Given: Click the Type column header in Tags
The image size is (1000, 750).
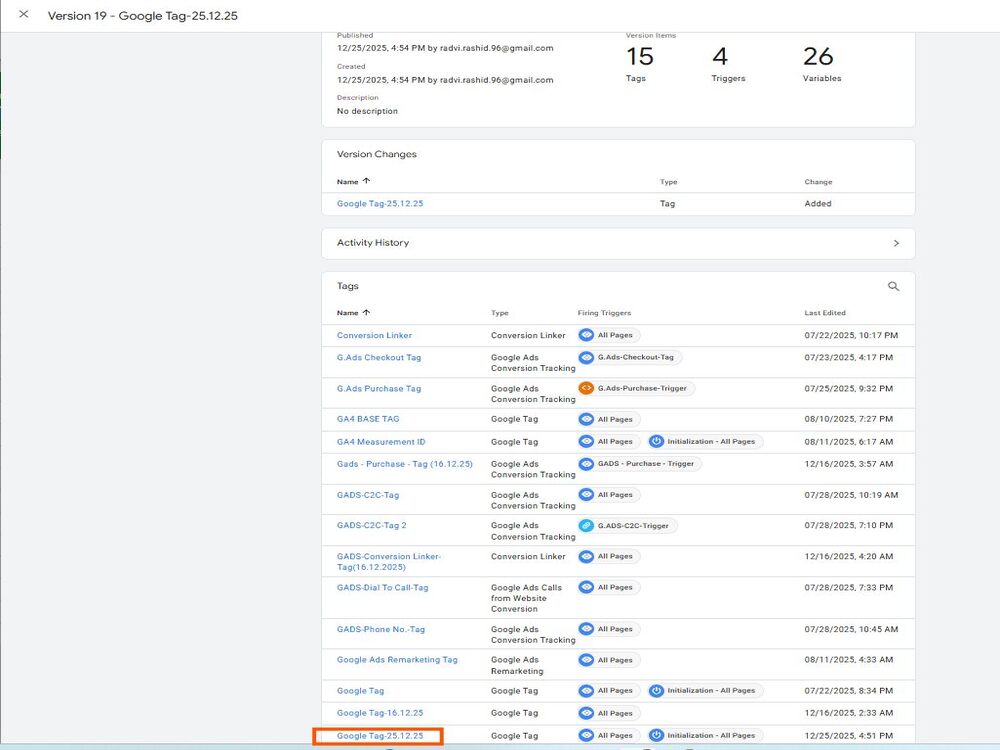Looking at the screenshot, I should pyautogui.click(x=500, y=313).
